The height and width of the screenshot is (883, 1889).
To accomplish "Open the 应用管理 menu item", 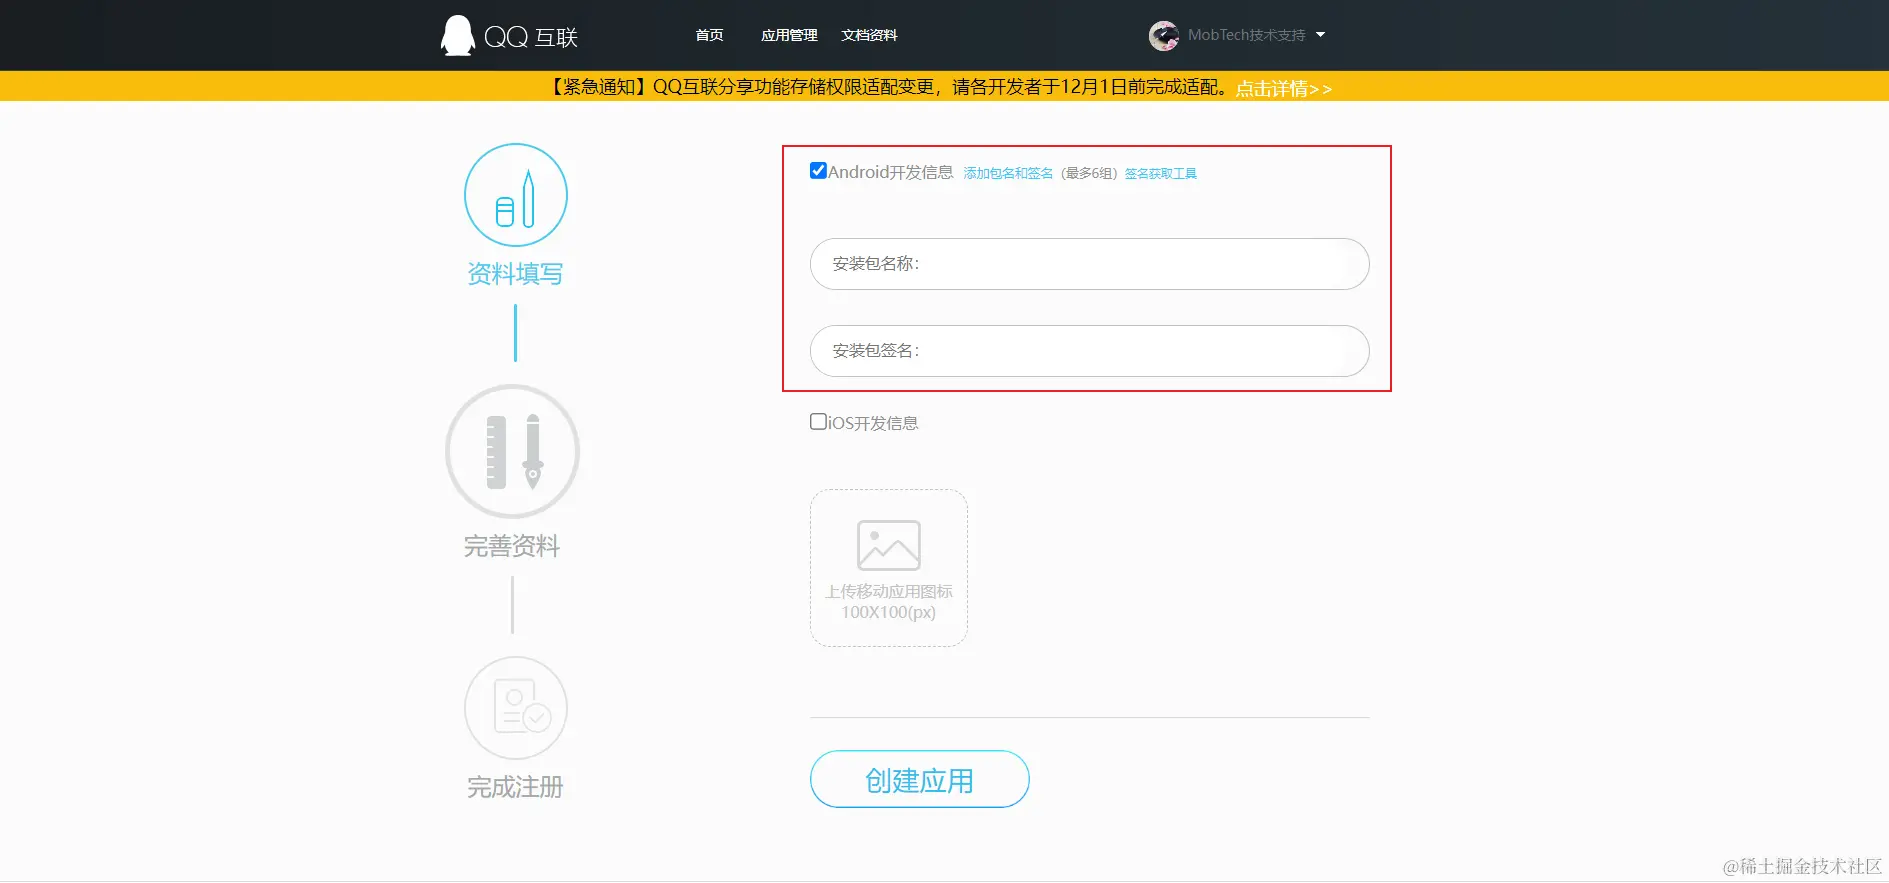I will (x=789, y=35).
